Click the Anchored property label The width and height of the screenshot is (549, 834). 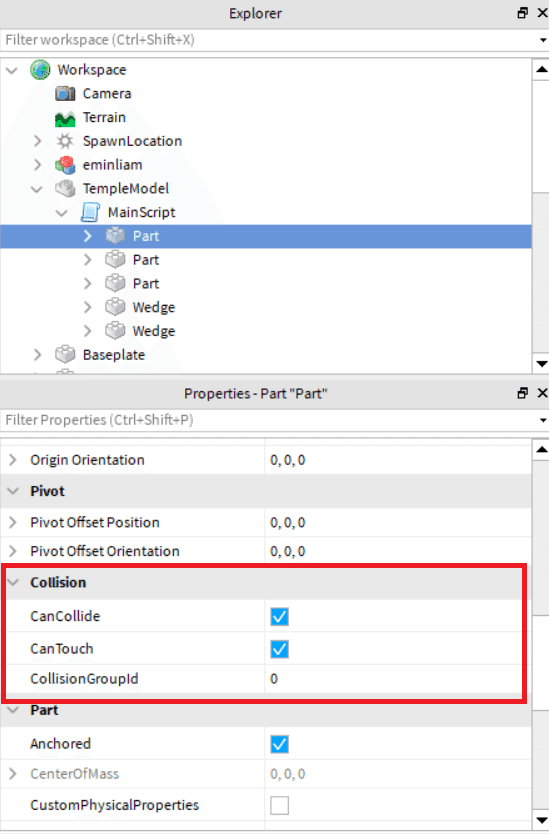coord(60,744)
